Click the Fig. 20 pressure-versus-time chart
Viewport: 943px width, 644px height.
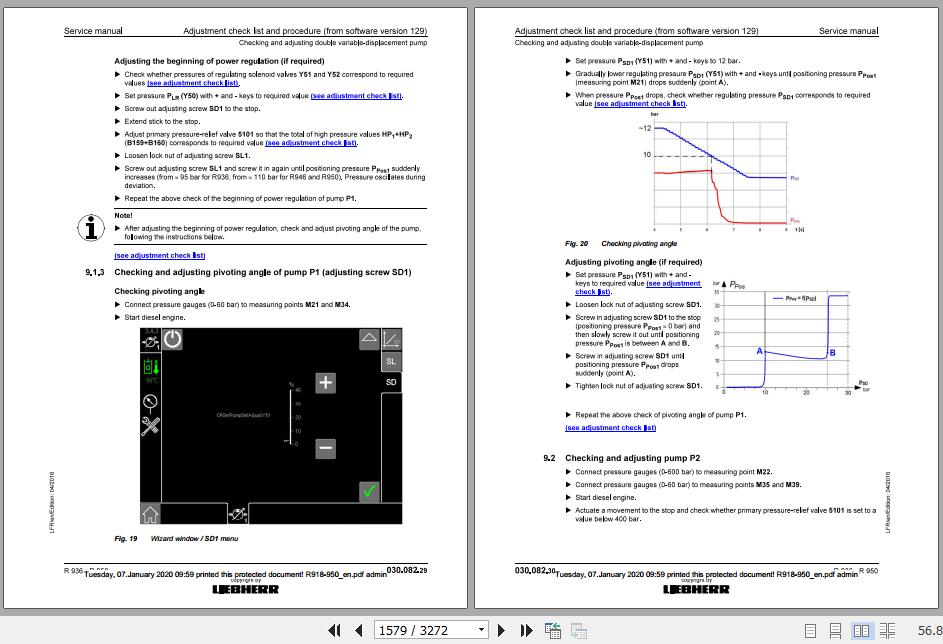(x=720, y=173)
